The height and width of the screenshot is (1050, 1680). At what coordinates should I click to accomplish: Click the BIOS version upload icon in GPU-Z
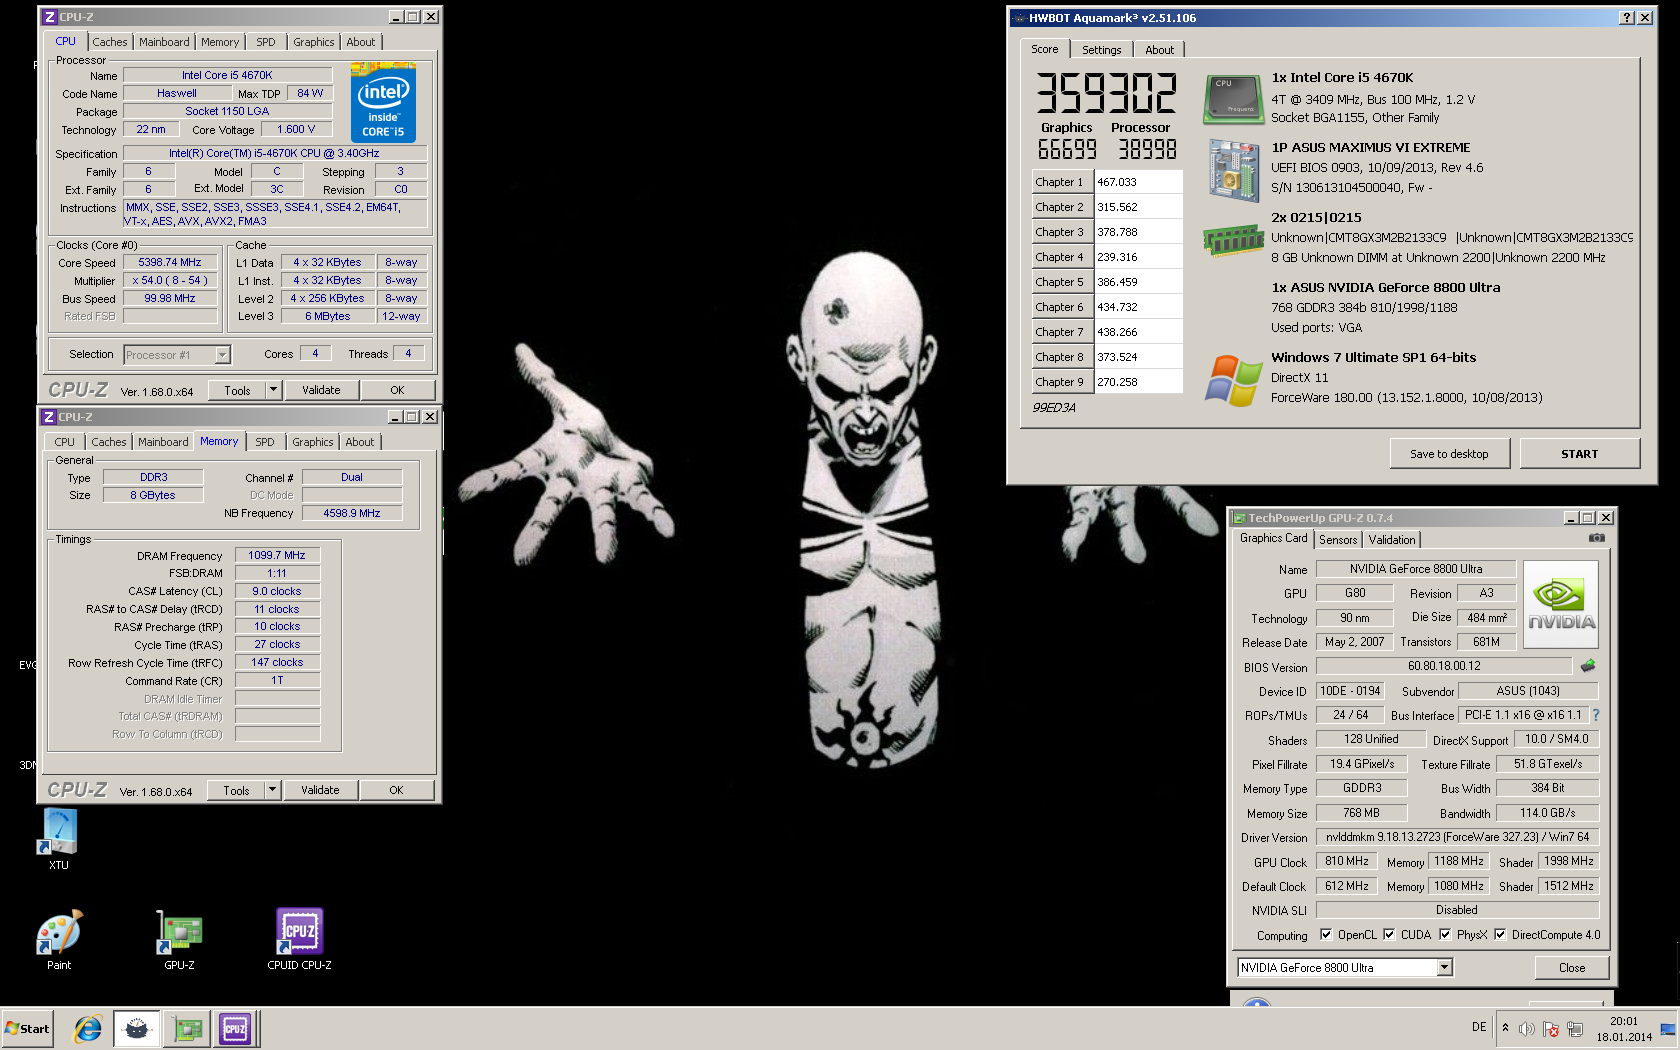(x=1588, y=666)
